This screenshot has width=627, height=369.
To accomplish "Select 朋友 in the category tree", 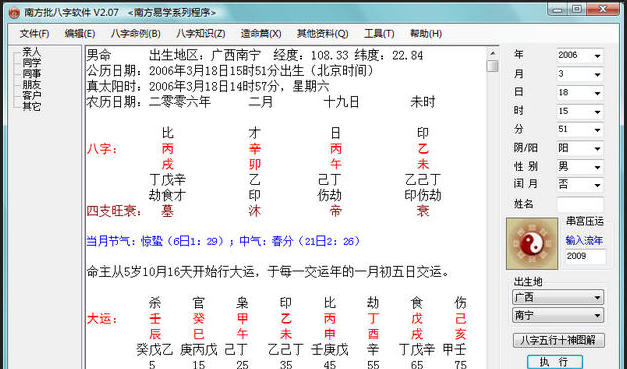I will click(x=31, y=84).
